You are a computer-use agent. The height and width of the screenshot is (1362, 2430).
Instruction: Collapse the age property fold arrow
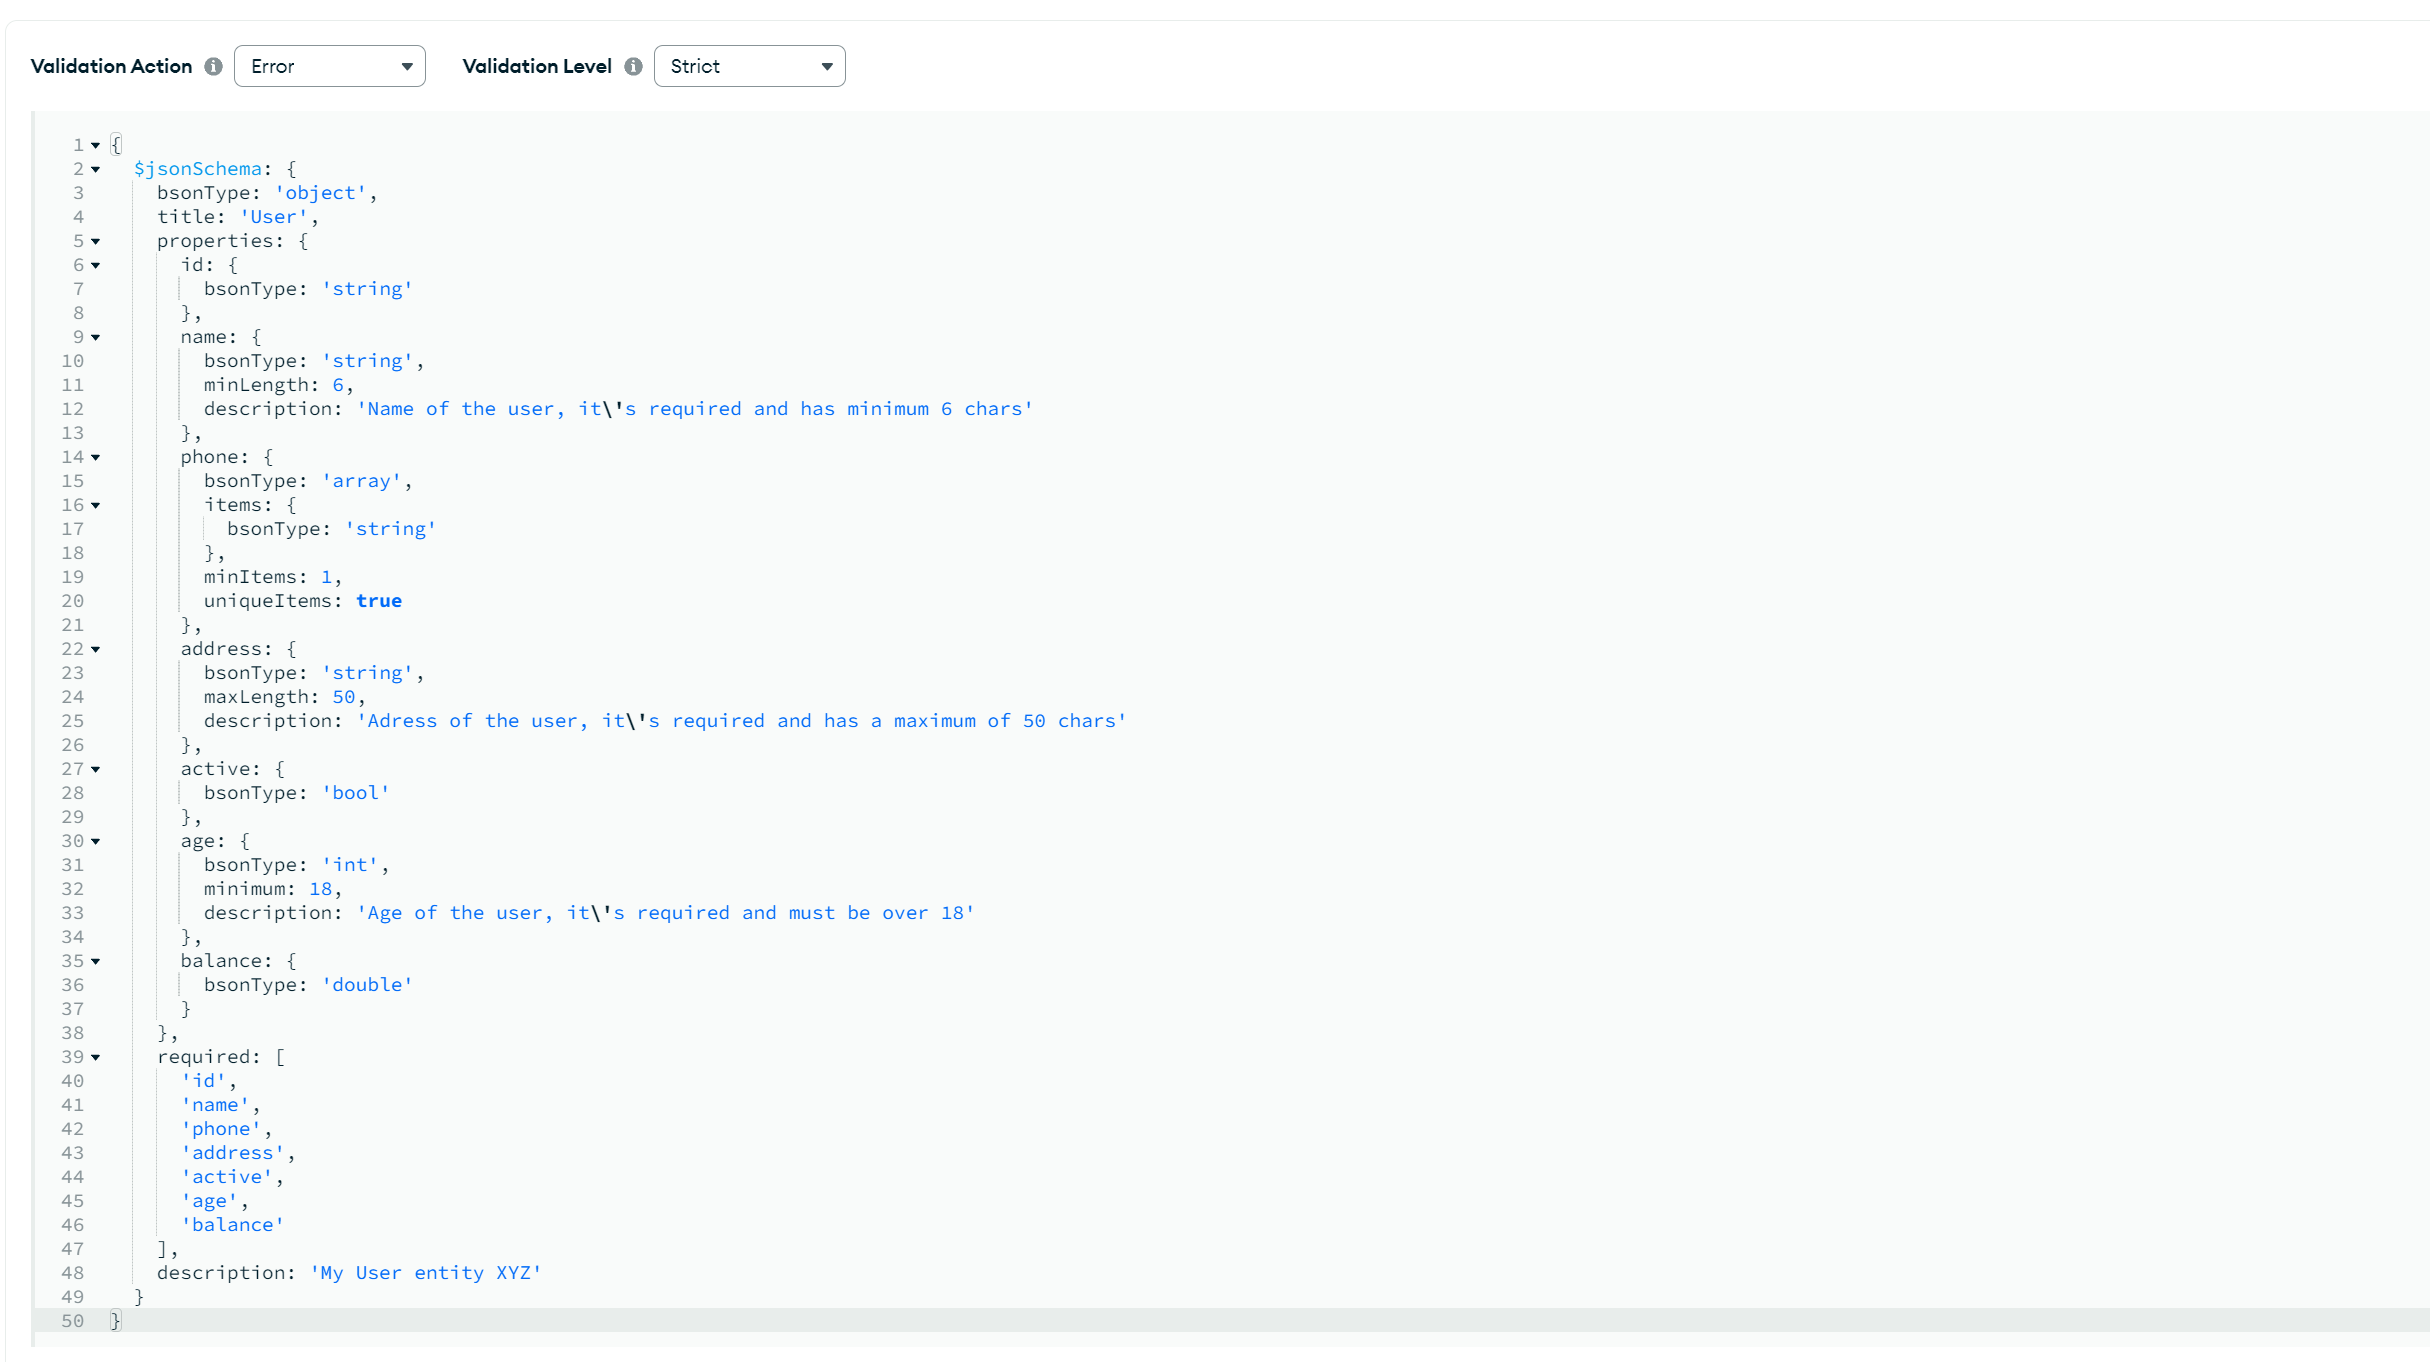[x=96, y=841]
